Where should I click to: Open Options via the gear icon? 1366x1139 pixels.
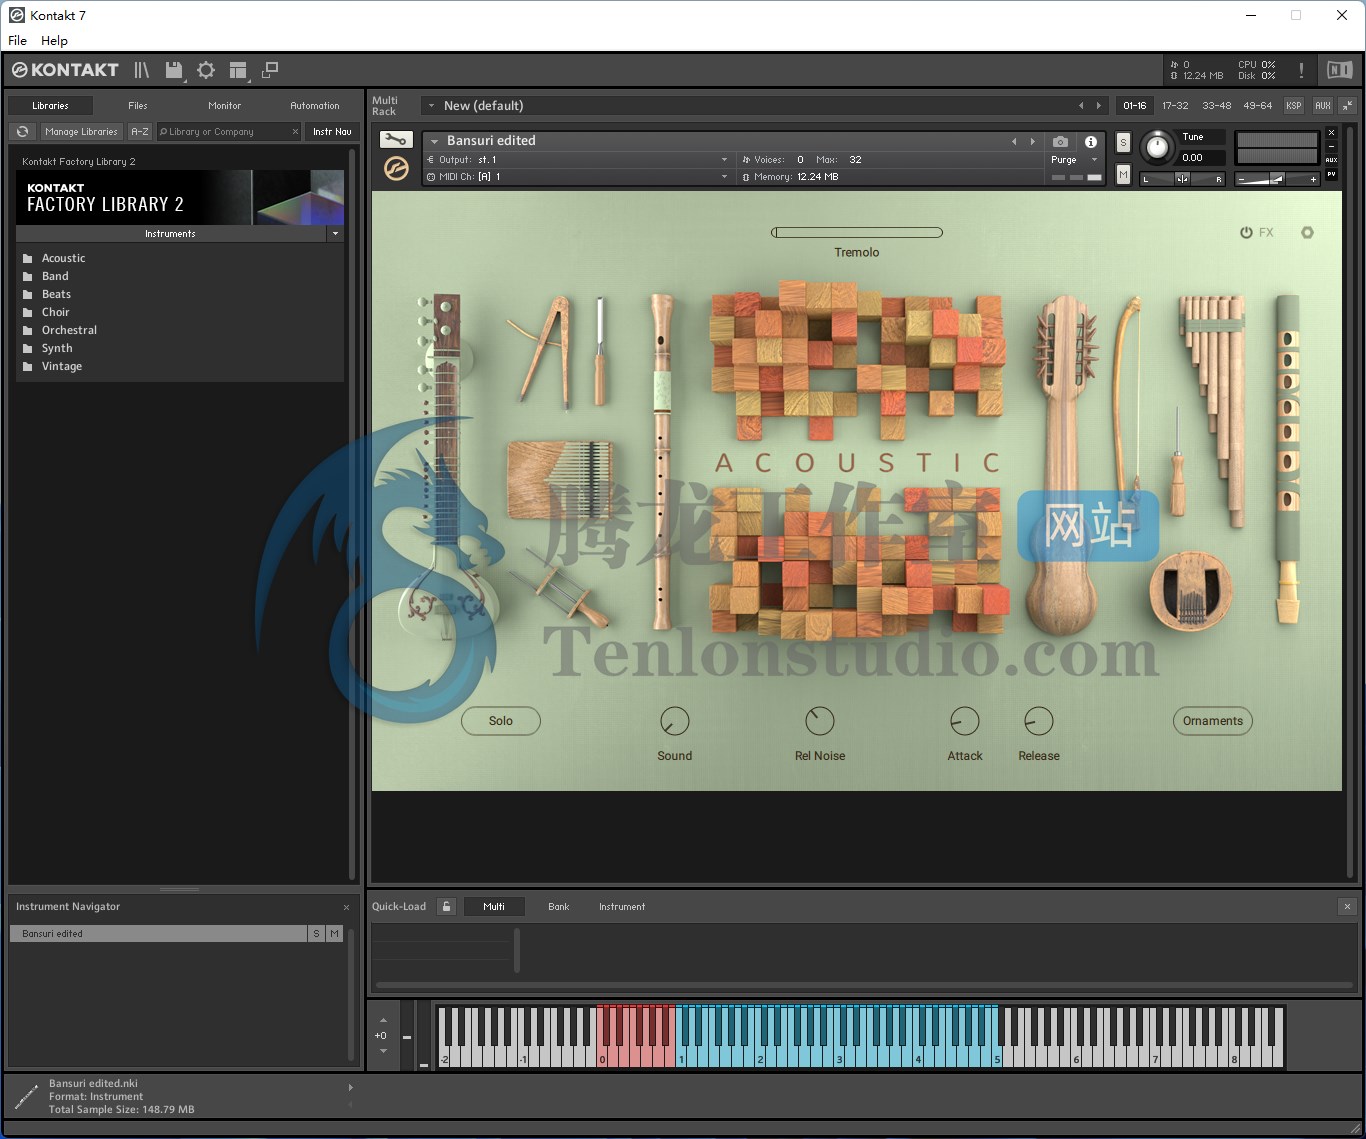[206, 70]
